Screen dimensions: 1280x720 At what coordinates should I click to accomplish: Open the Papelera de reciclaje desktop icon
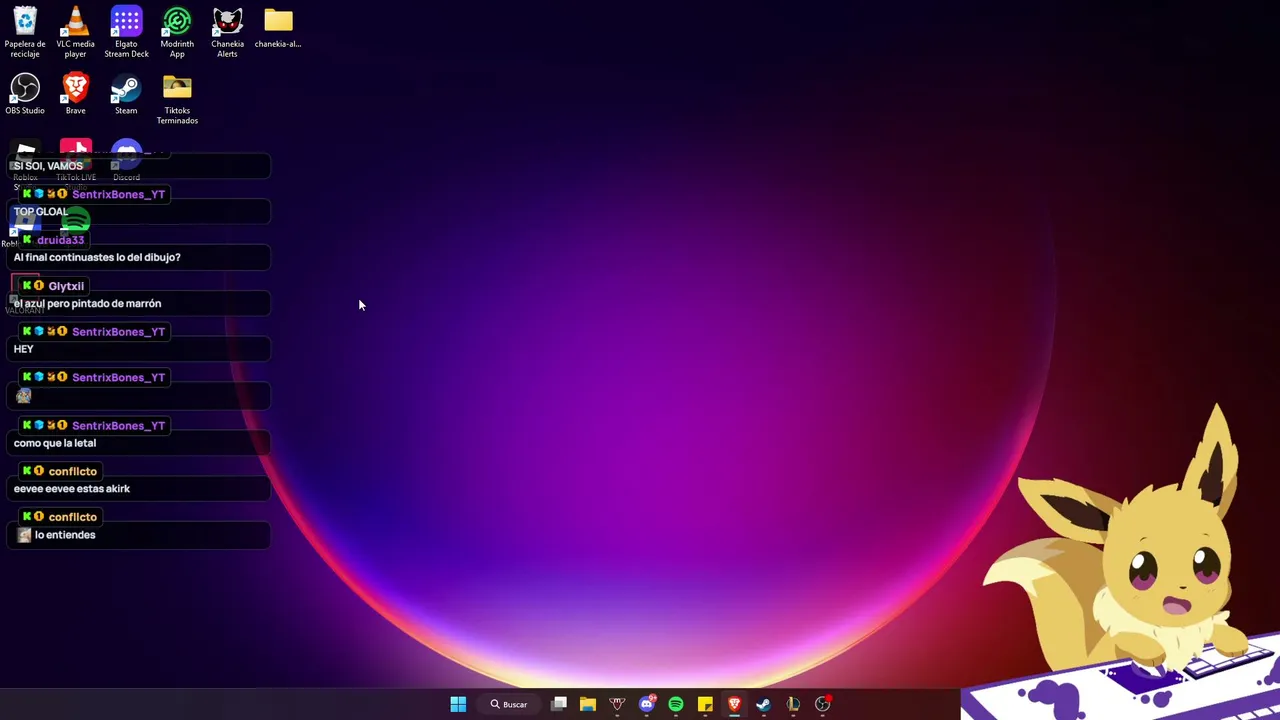25,32
